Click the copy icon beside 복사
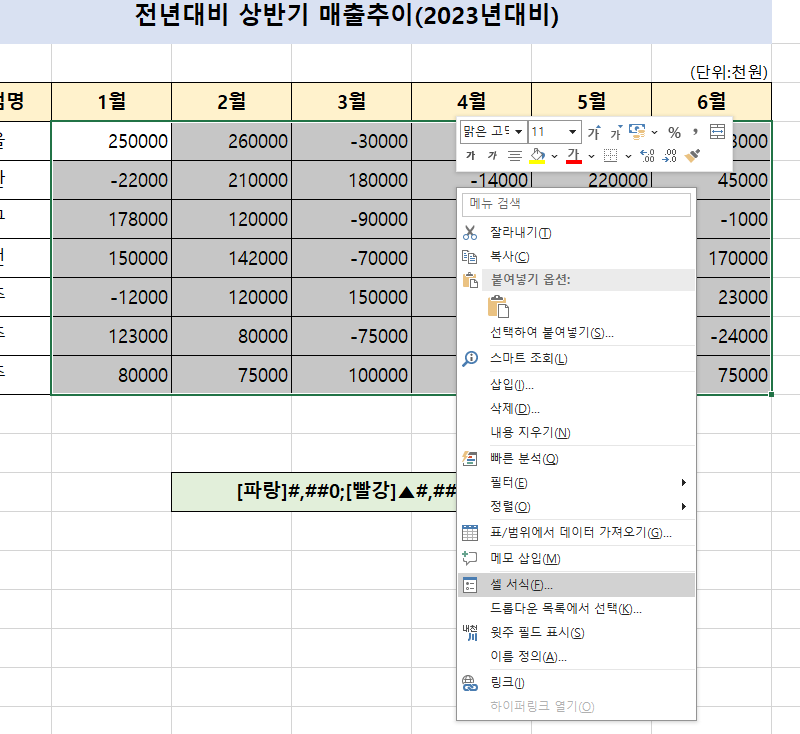 click(x=470, y=257)
